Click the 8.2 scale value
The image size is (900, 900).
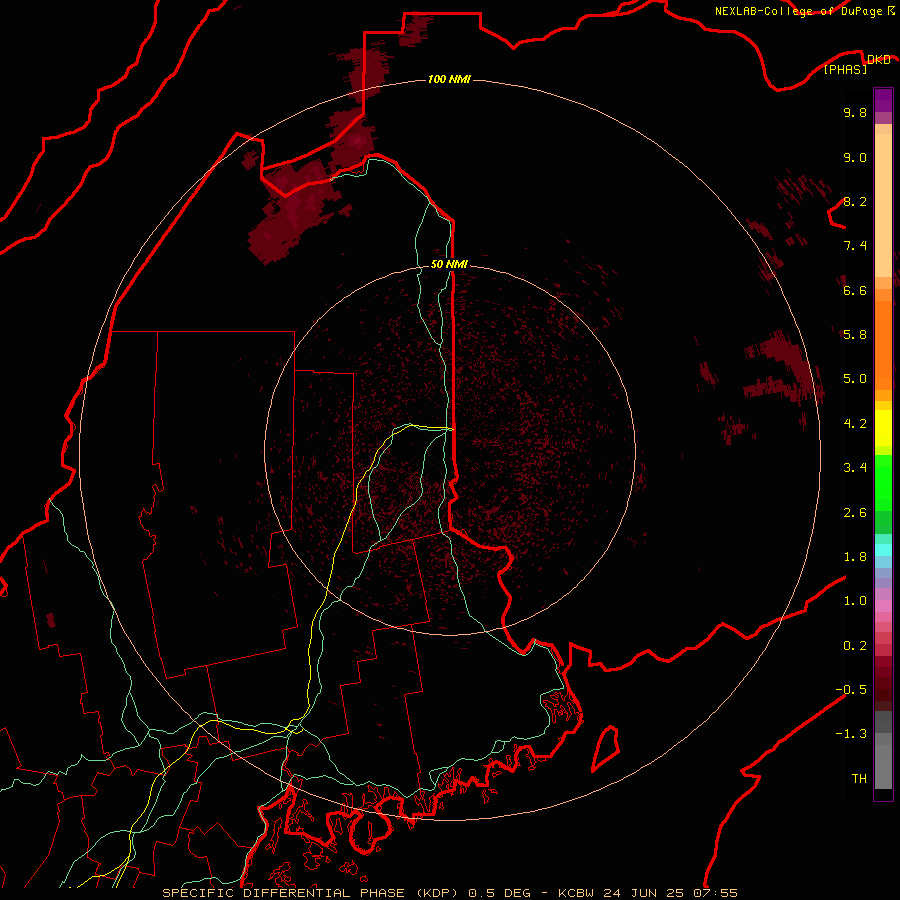pyautogui.click(x=855, y=201)
